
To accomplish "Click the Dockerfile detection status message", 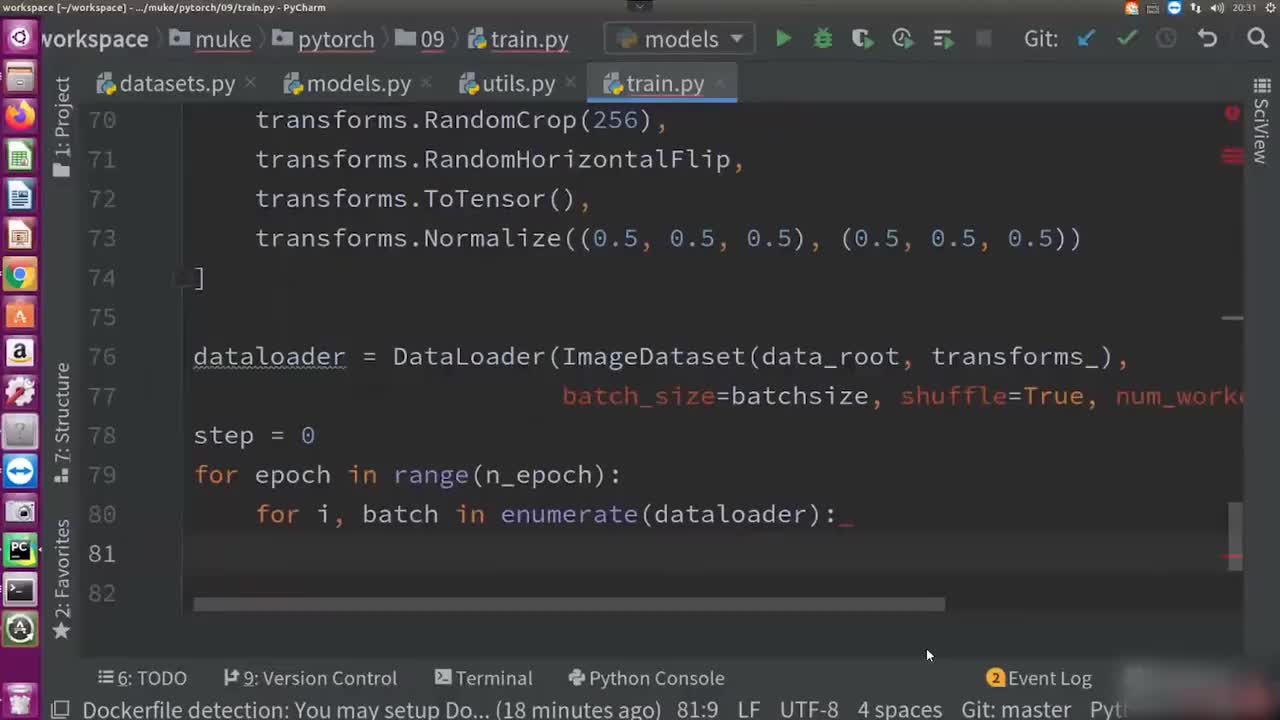I will [x=371, y=709].
